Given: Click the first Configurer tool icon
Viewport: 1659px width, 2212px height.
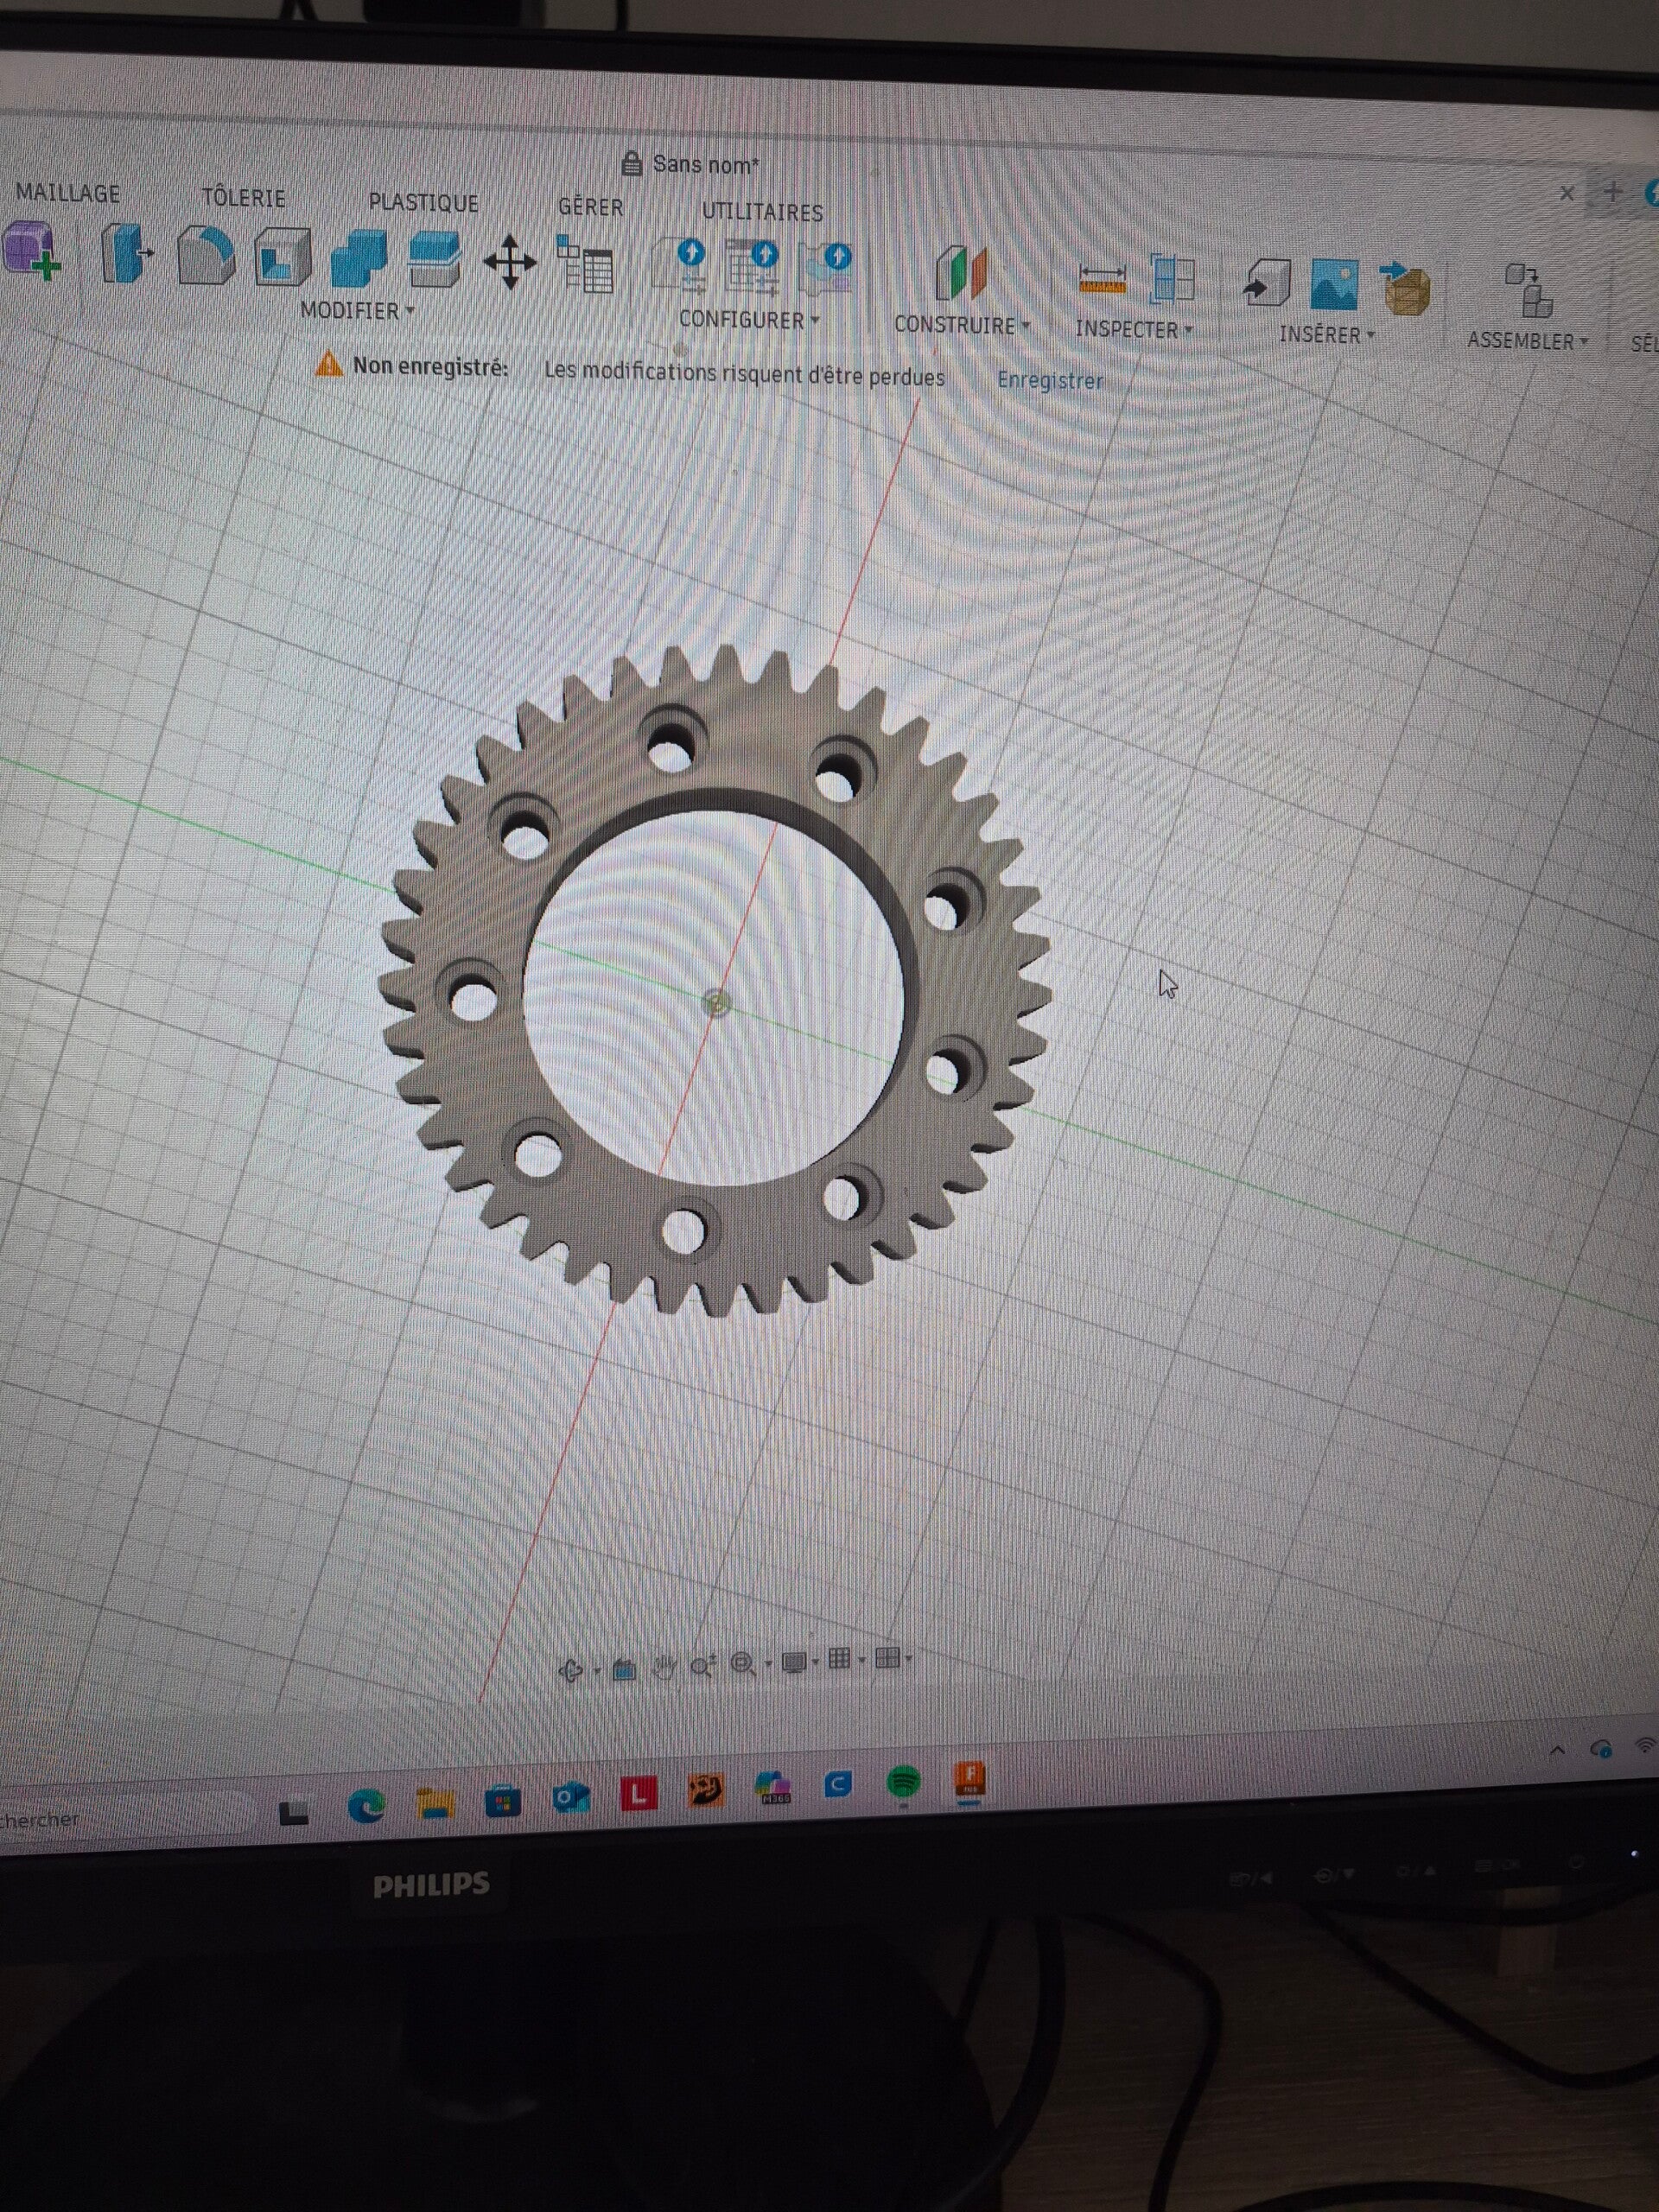Looking at the screenshot, I should pyautogui.click(x=680, y=267).
